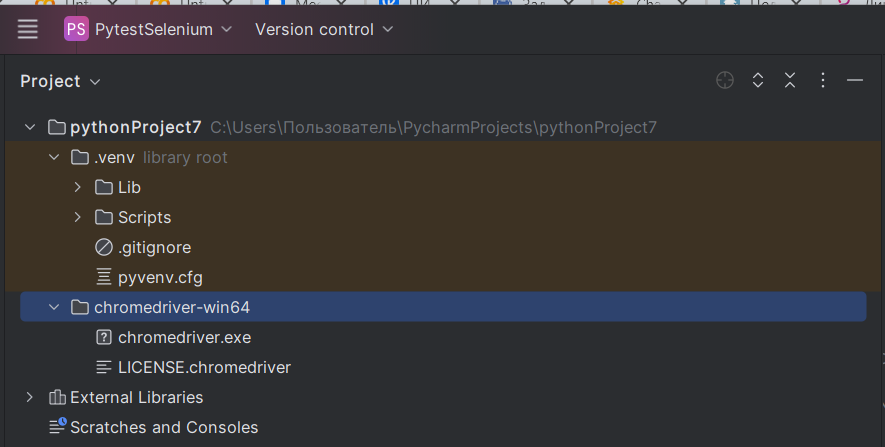Open Project panel options three-dot menu
Screen dimensions: 885x447
tap(822, 81)
